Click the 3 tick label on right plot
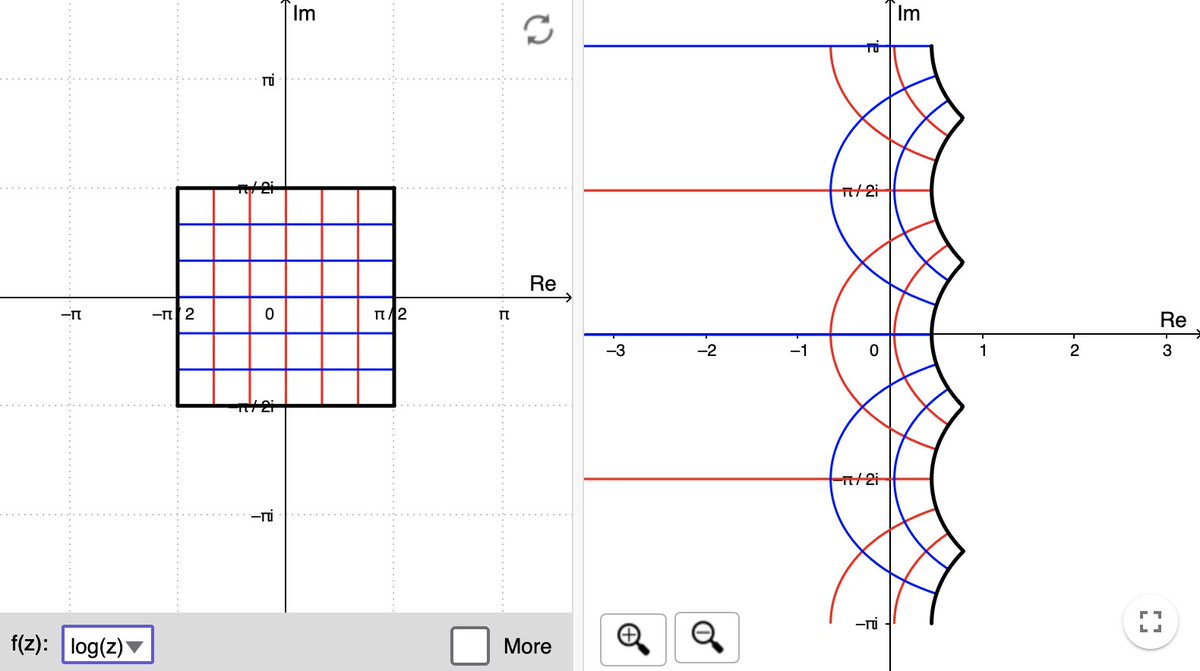Screen dimensions: 1200x671 [x=1166, y=352]
